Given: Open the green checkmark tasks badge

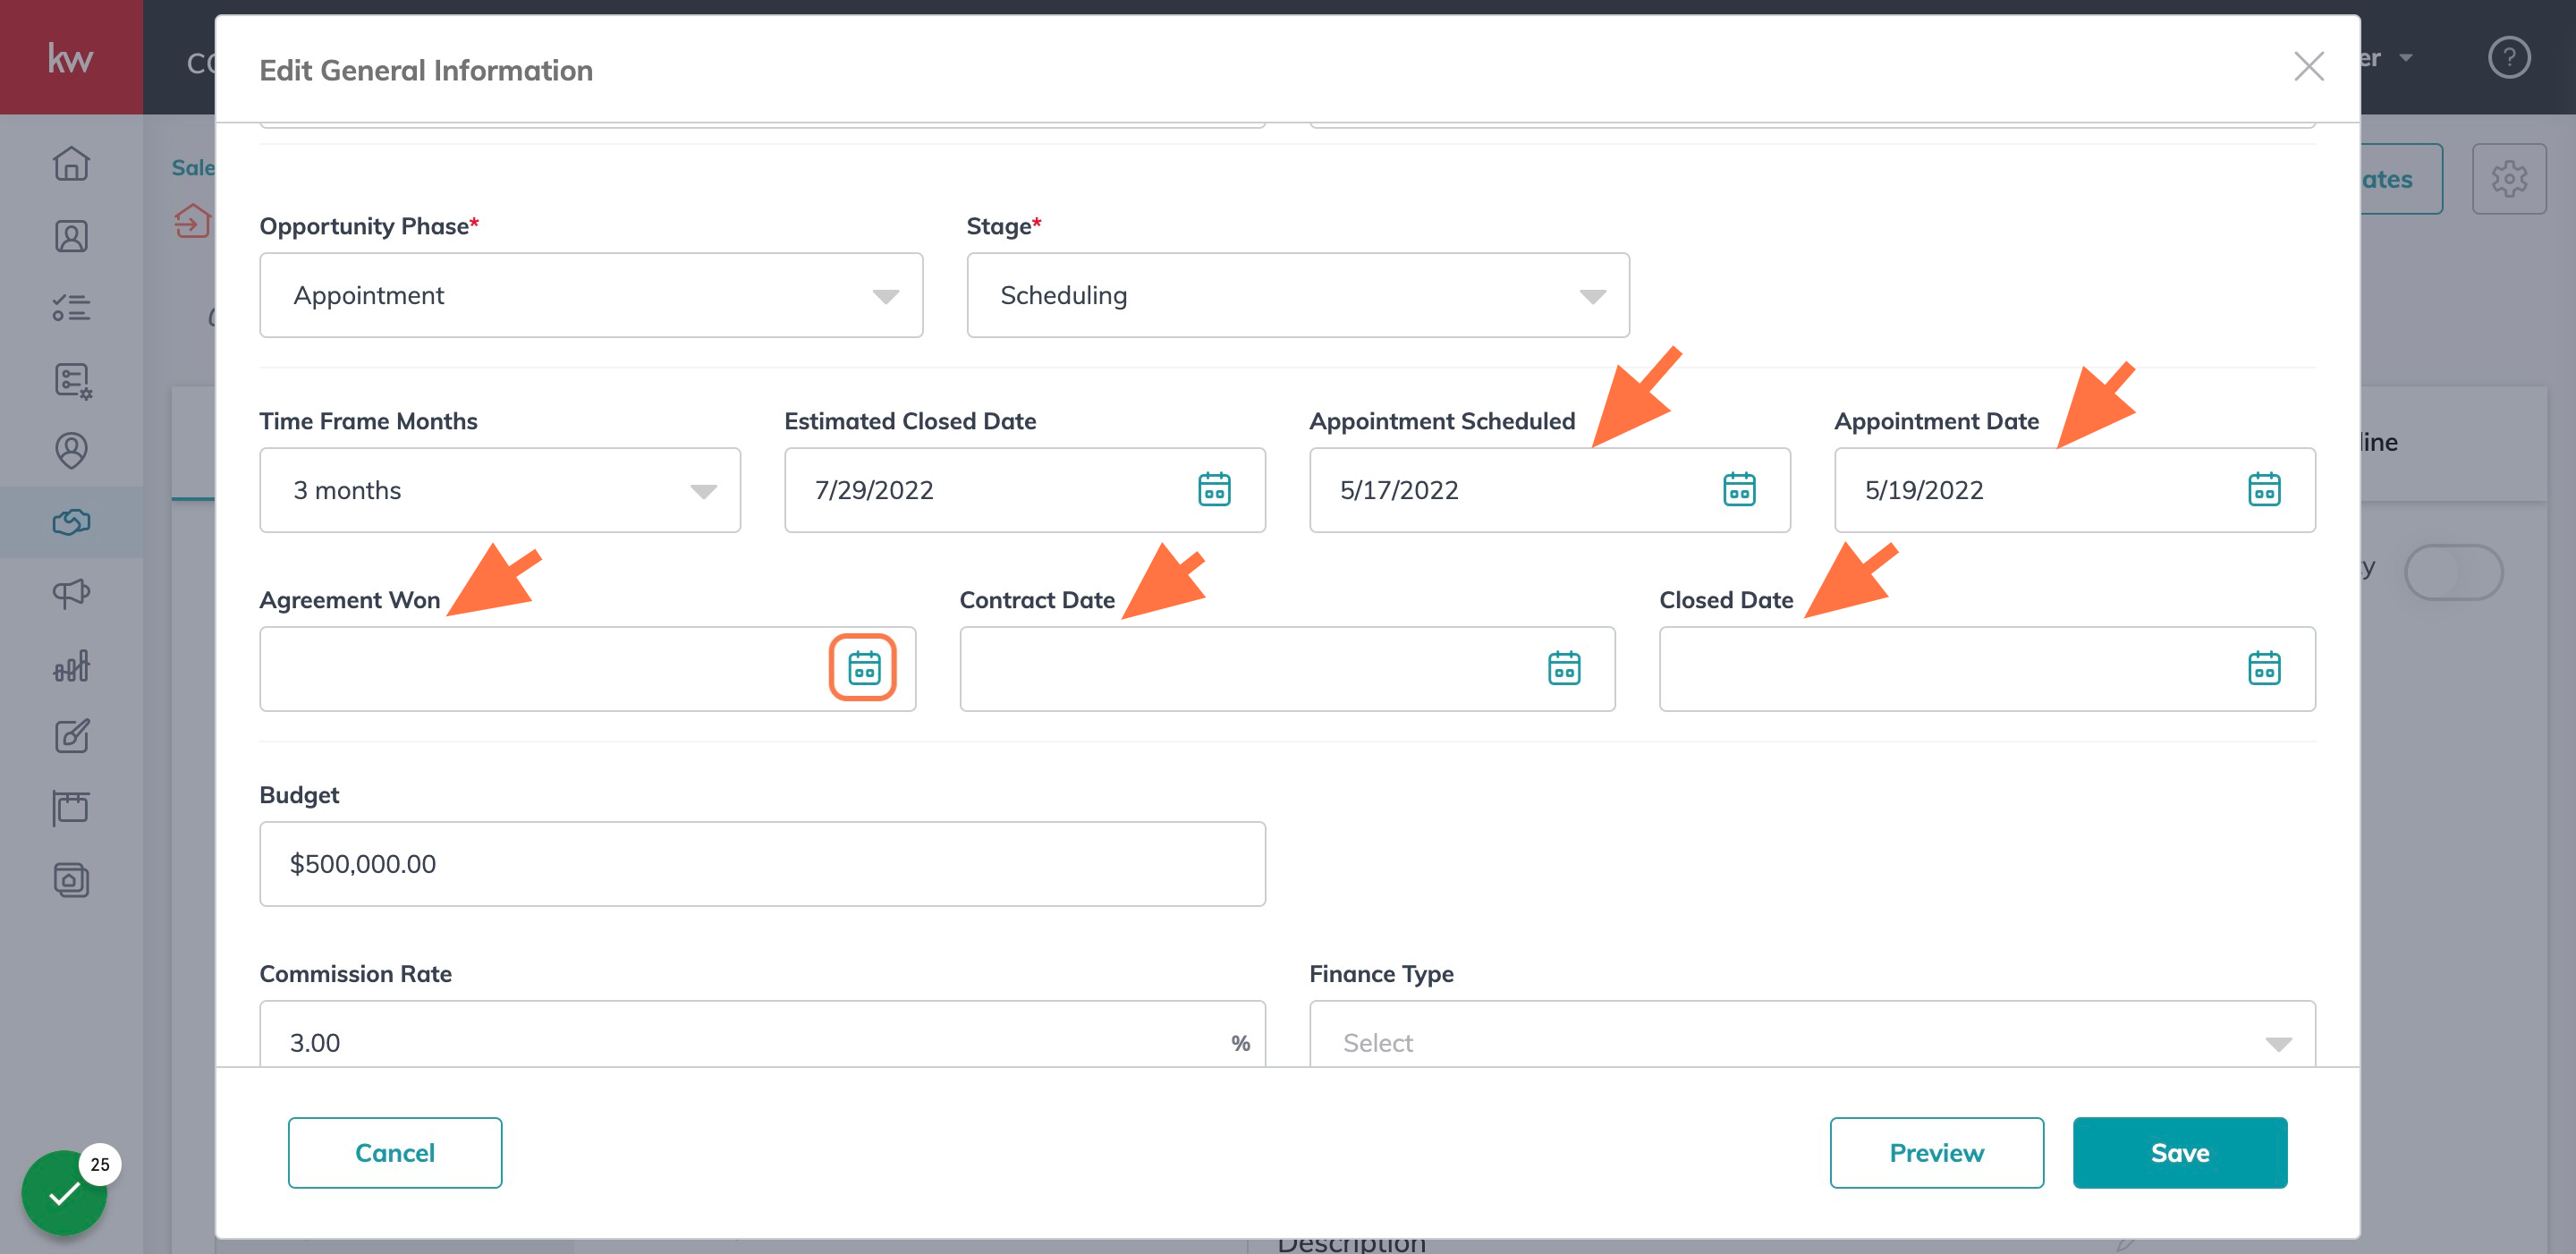Looking at the screenshot, I should [x=64, y=1192].
